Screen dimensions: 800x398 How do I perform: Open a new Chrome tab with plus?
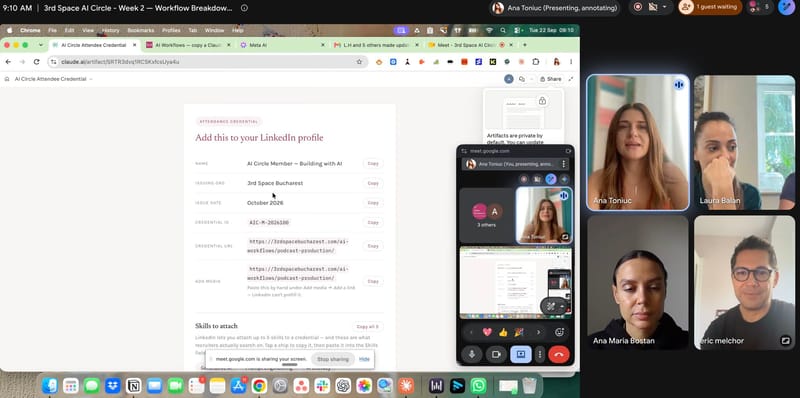[x=524, y=45]
